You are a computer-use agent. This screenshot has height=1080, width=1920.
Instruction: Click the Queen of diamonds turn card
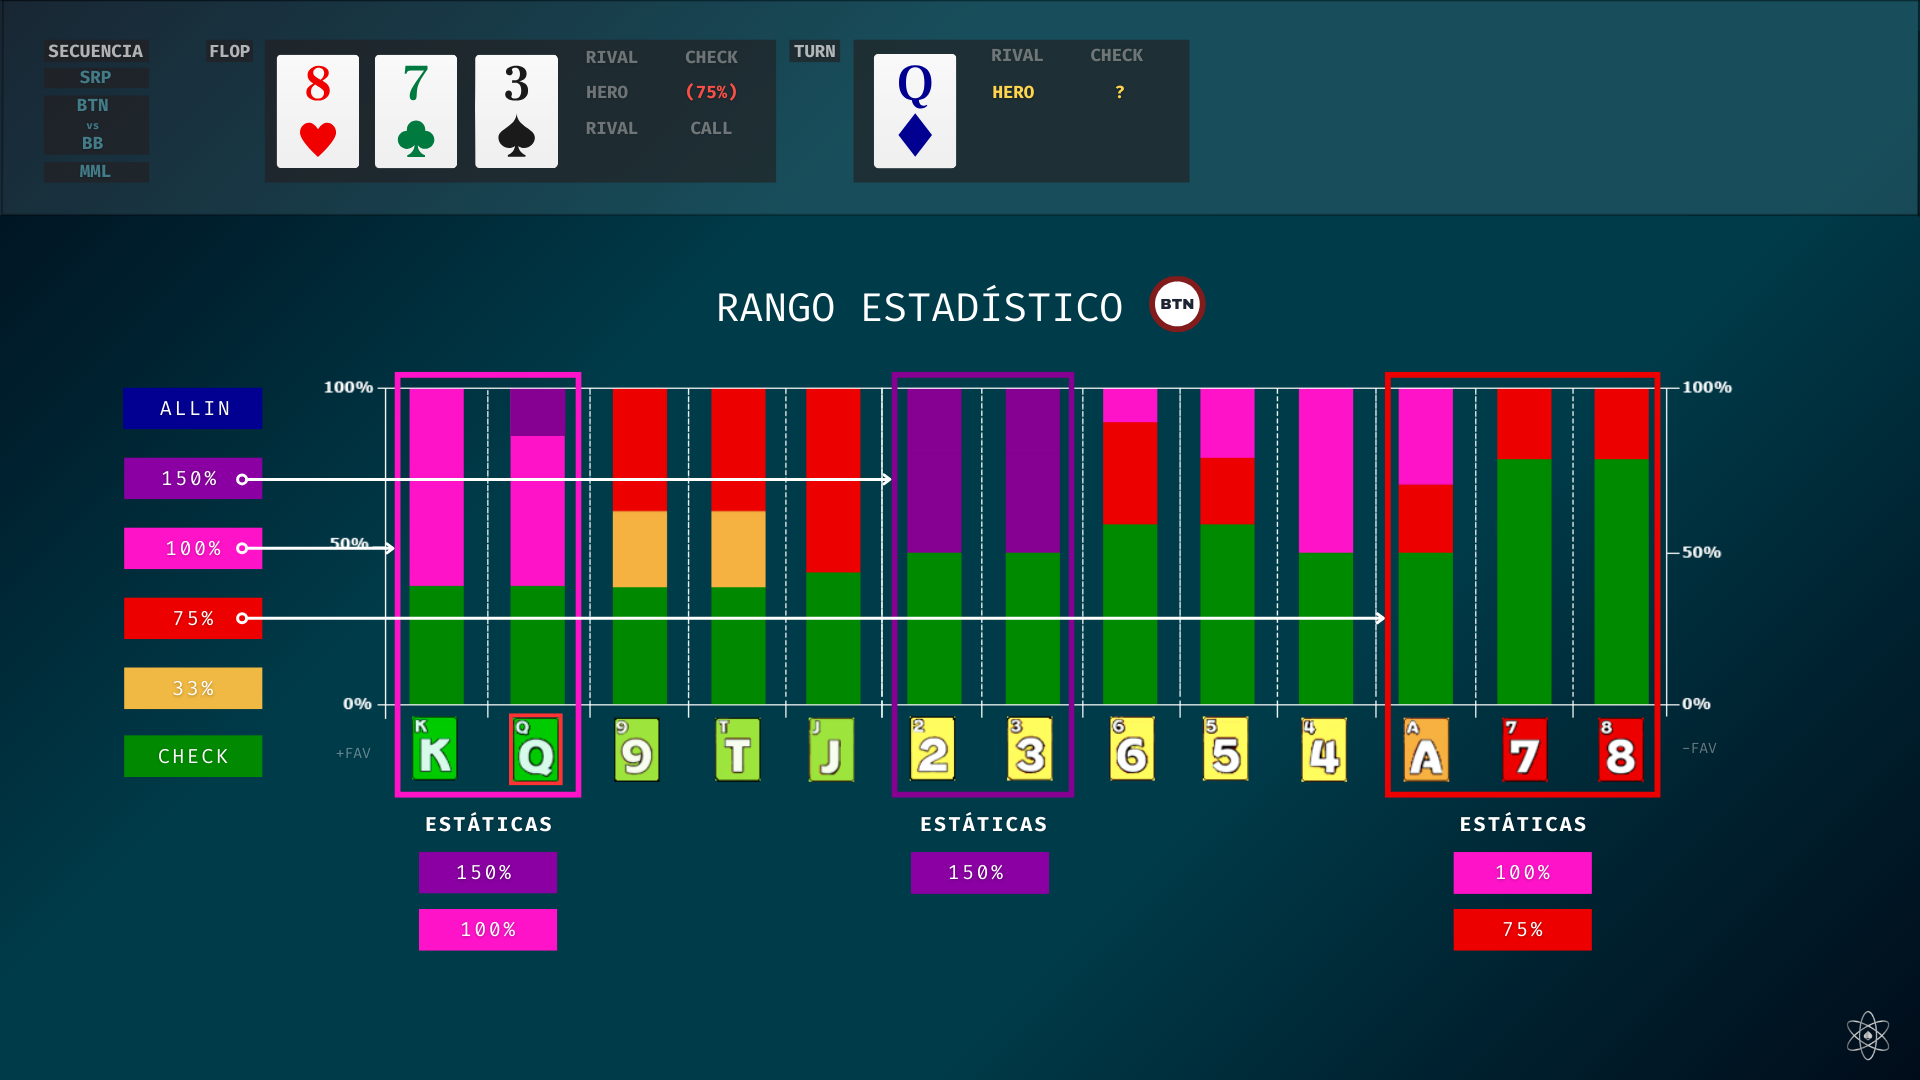pos(914,111)
